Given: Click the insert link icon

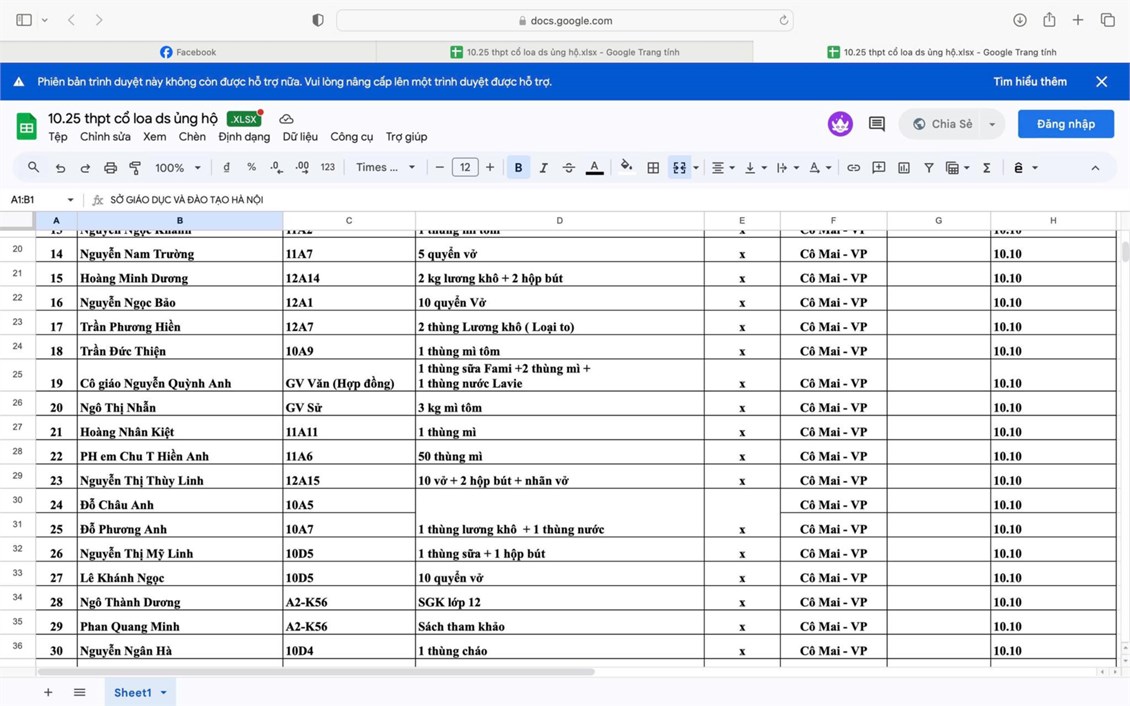Looking at the screenshot, I should point(853,168).
